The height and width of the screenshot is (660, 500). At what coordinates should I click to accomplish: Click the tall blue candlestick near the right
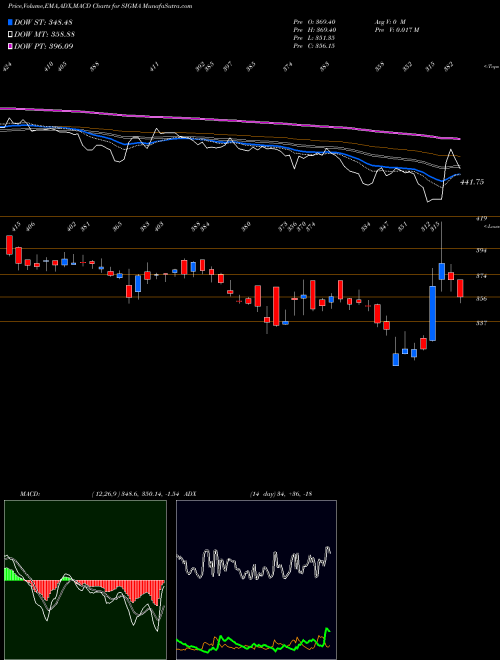tap(433, 313)
